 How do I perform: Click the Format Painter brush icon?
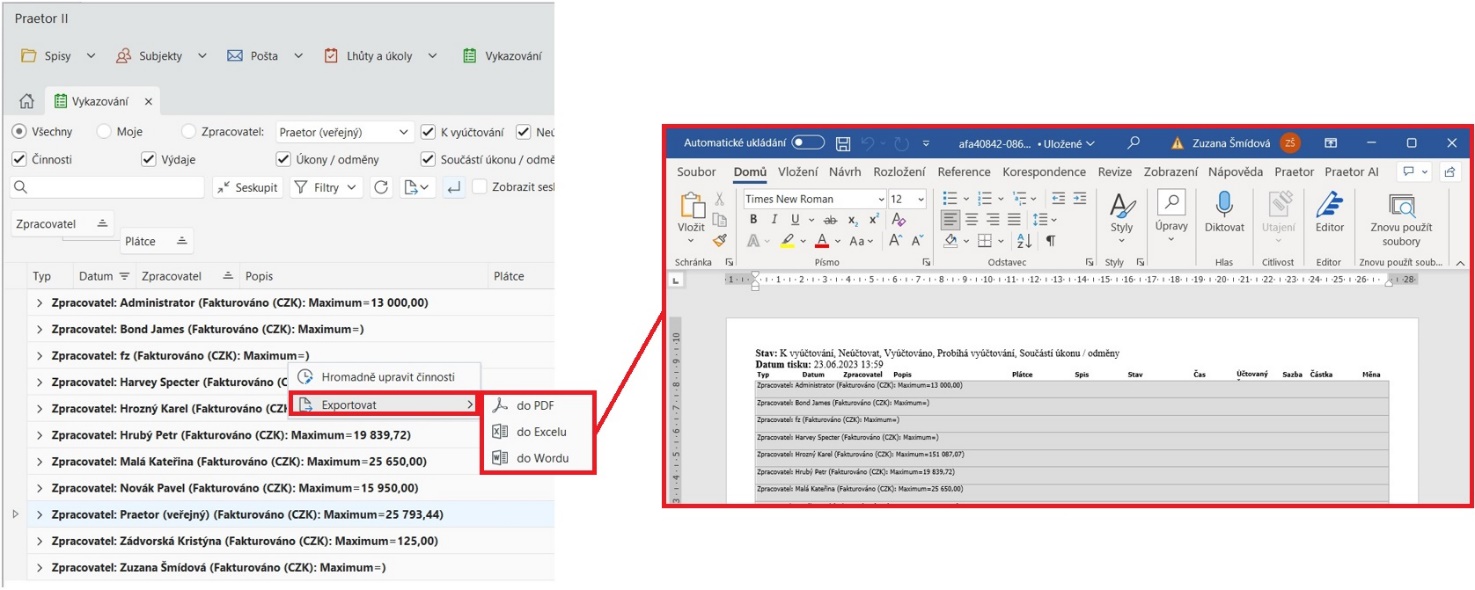719,241
